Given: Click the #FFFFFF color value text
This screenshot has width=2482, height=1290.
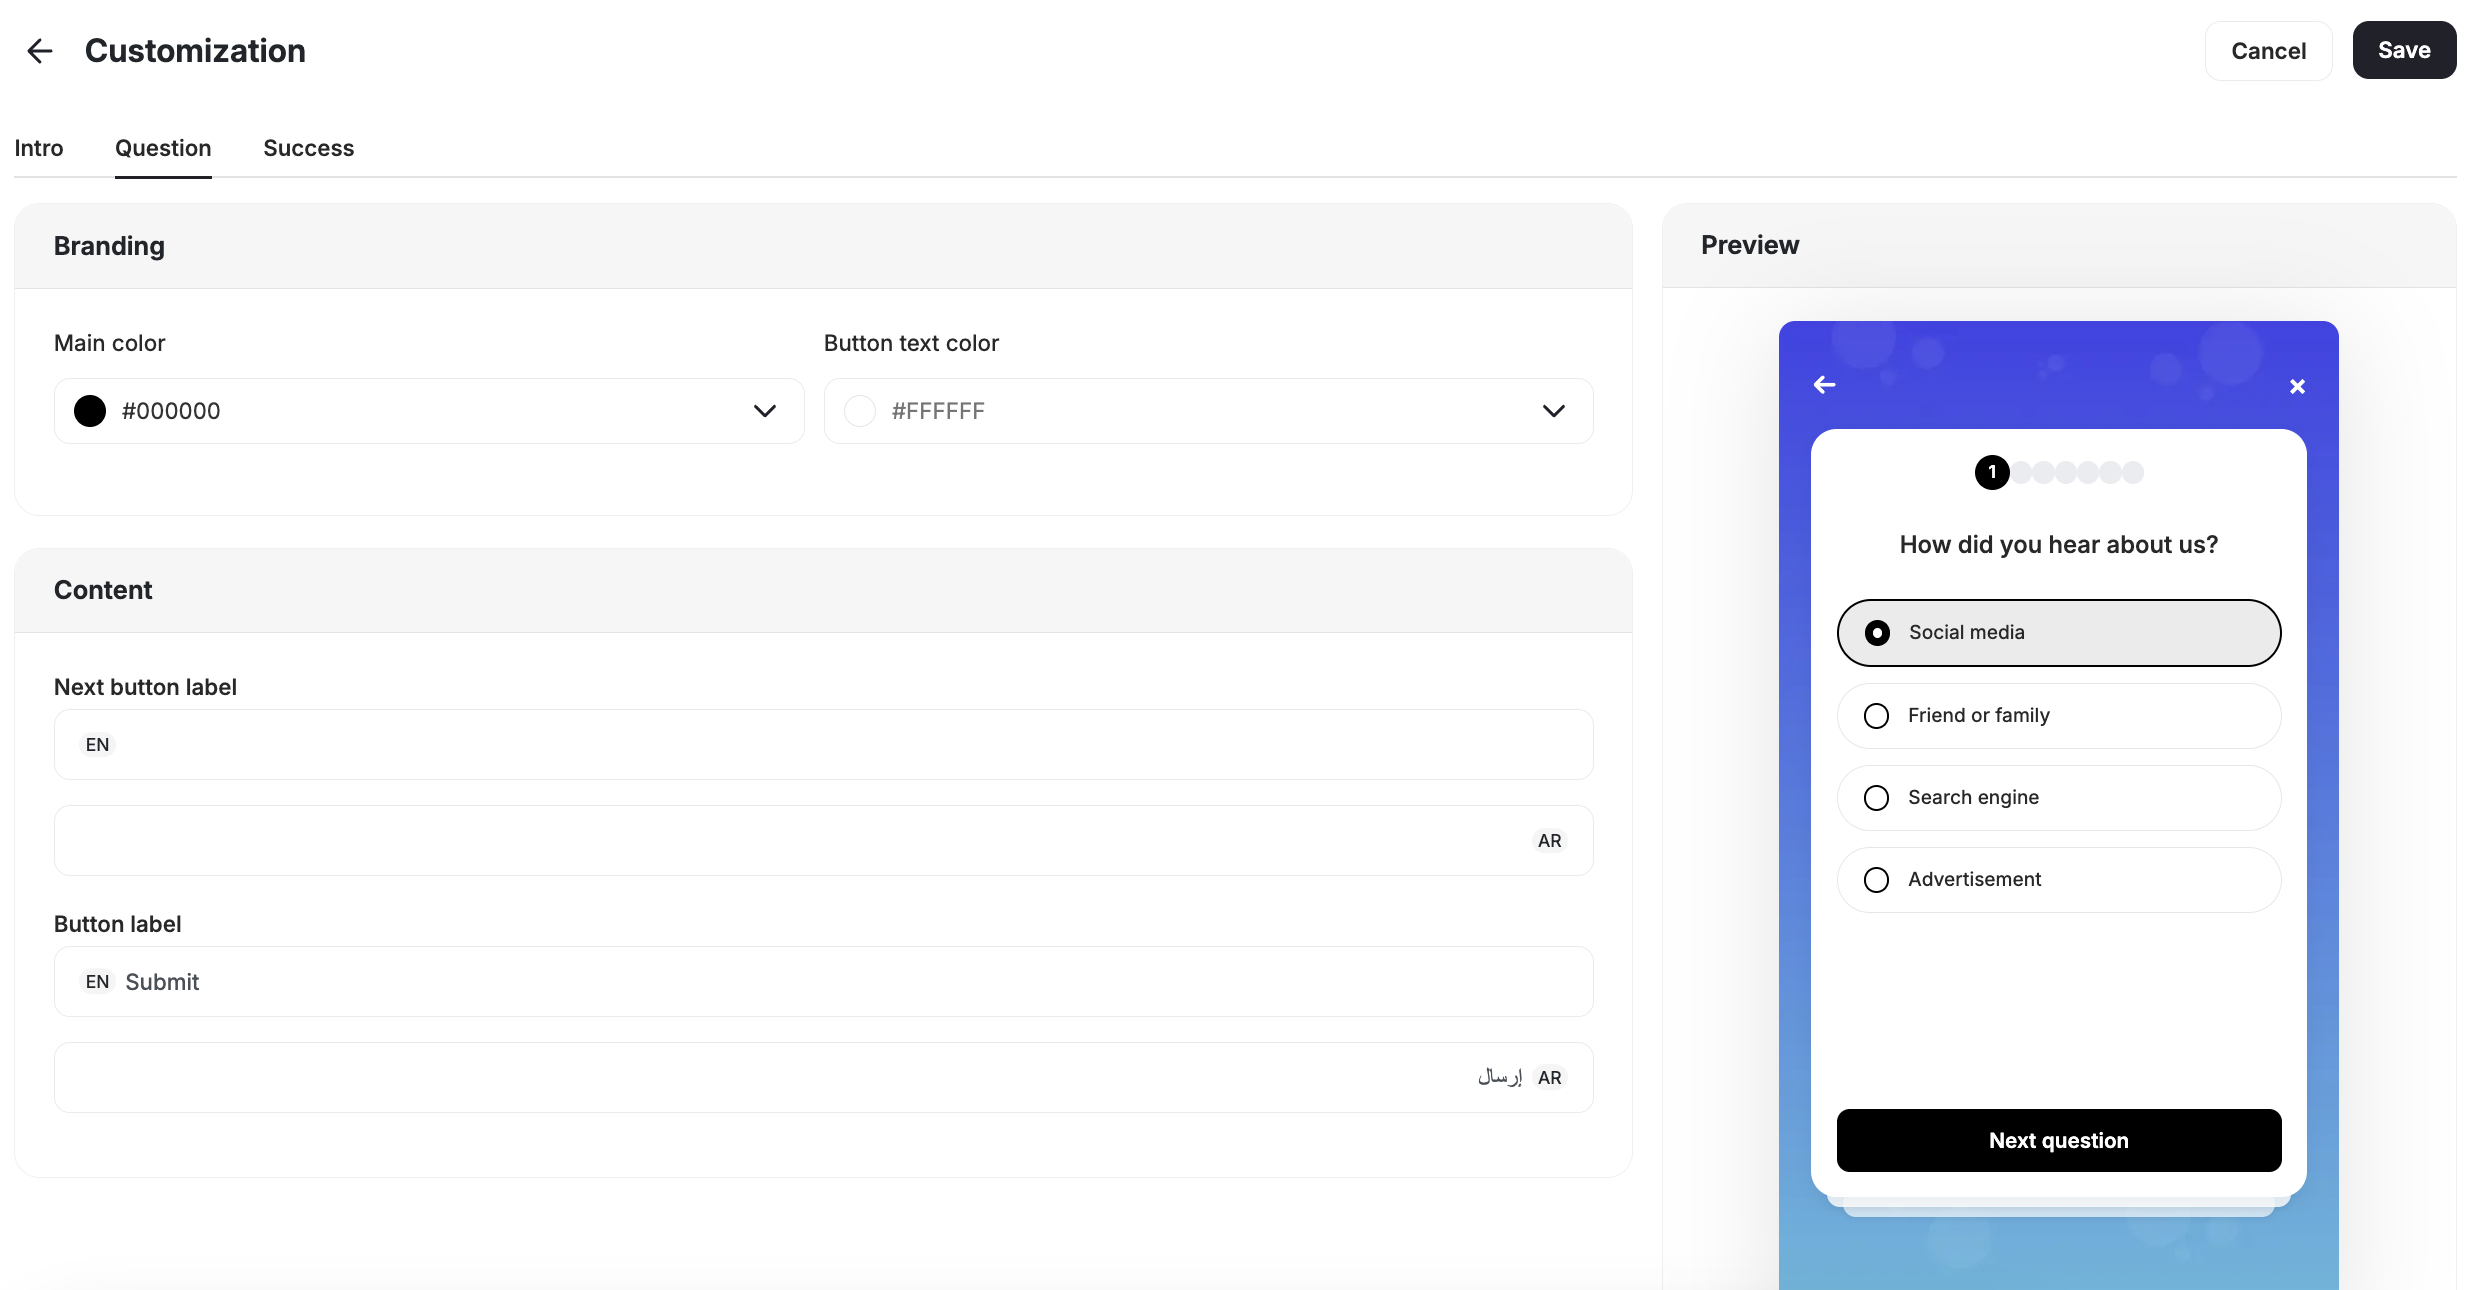Looking at the screenshot, I should click(x=938, y=411).
